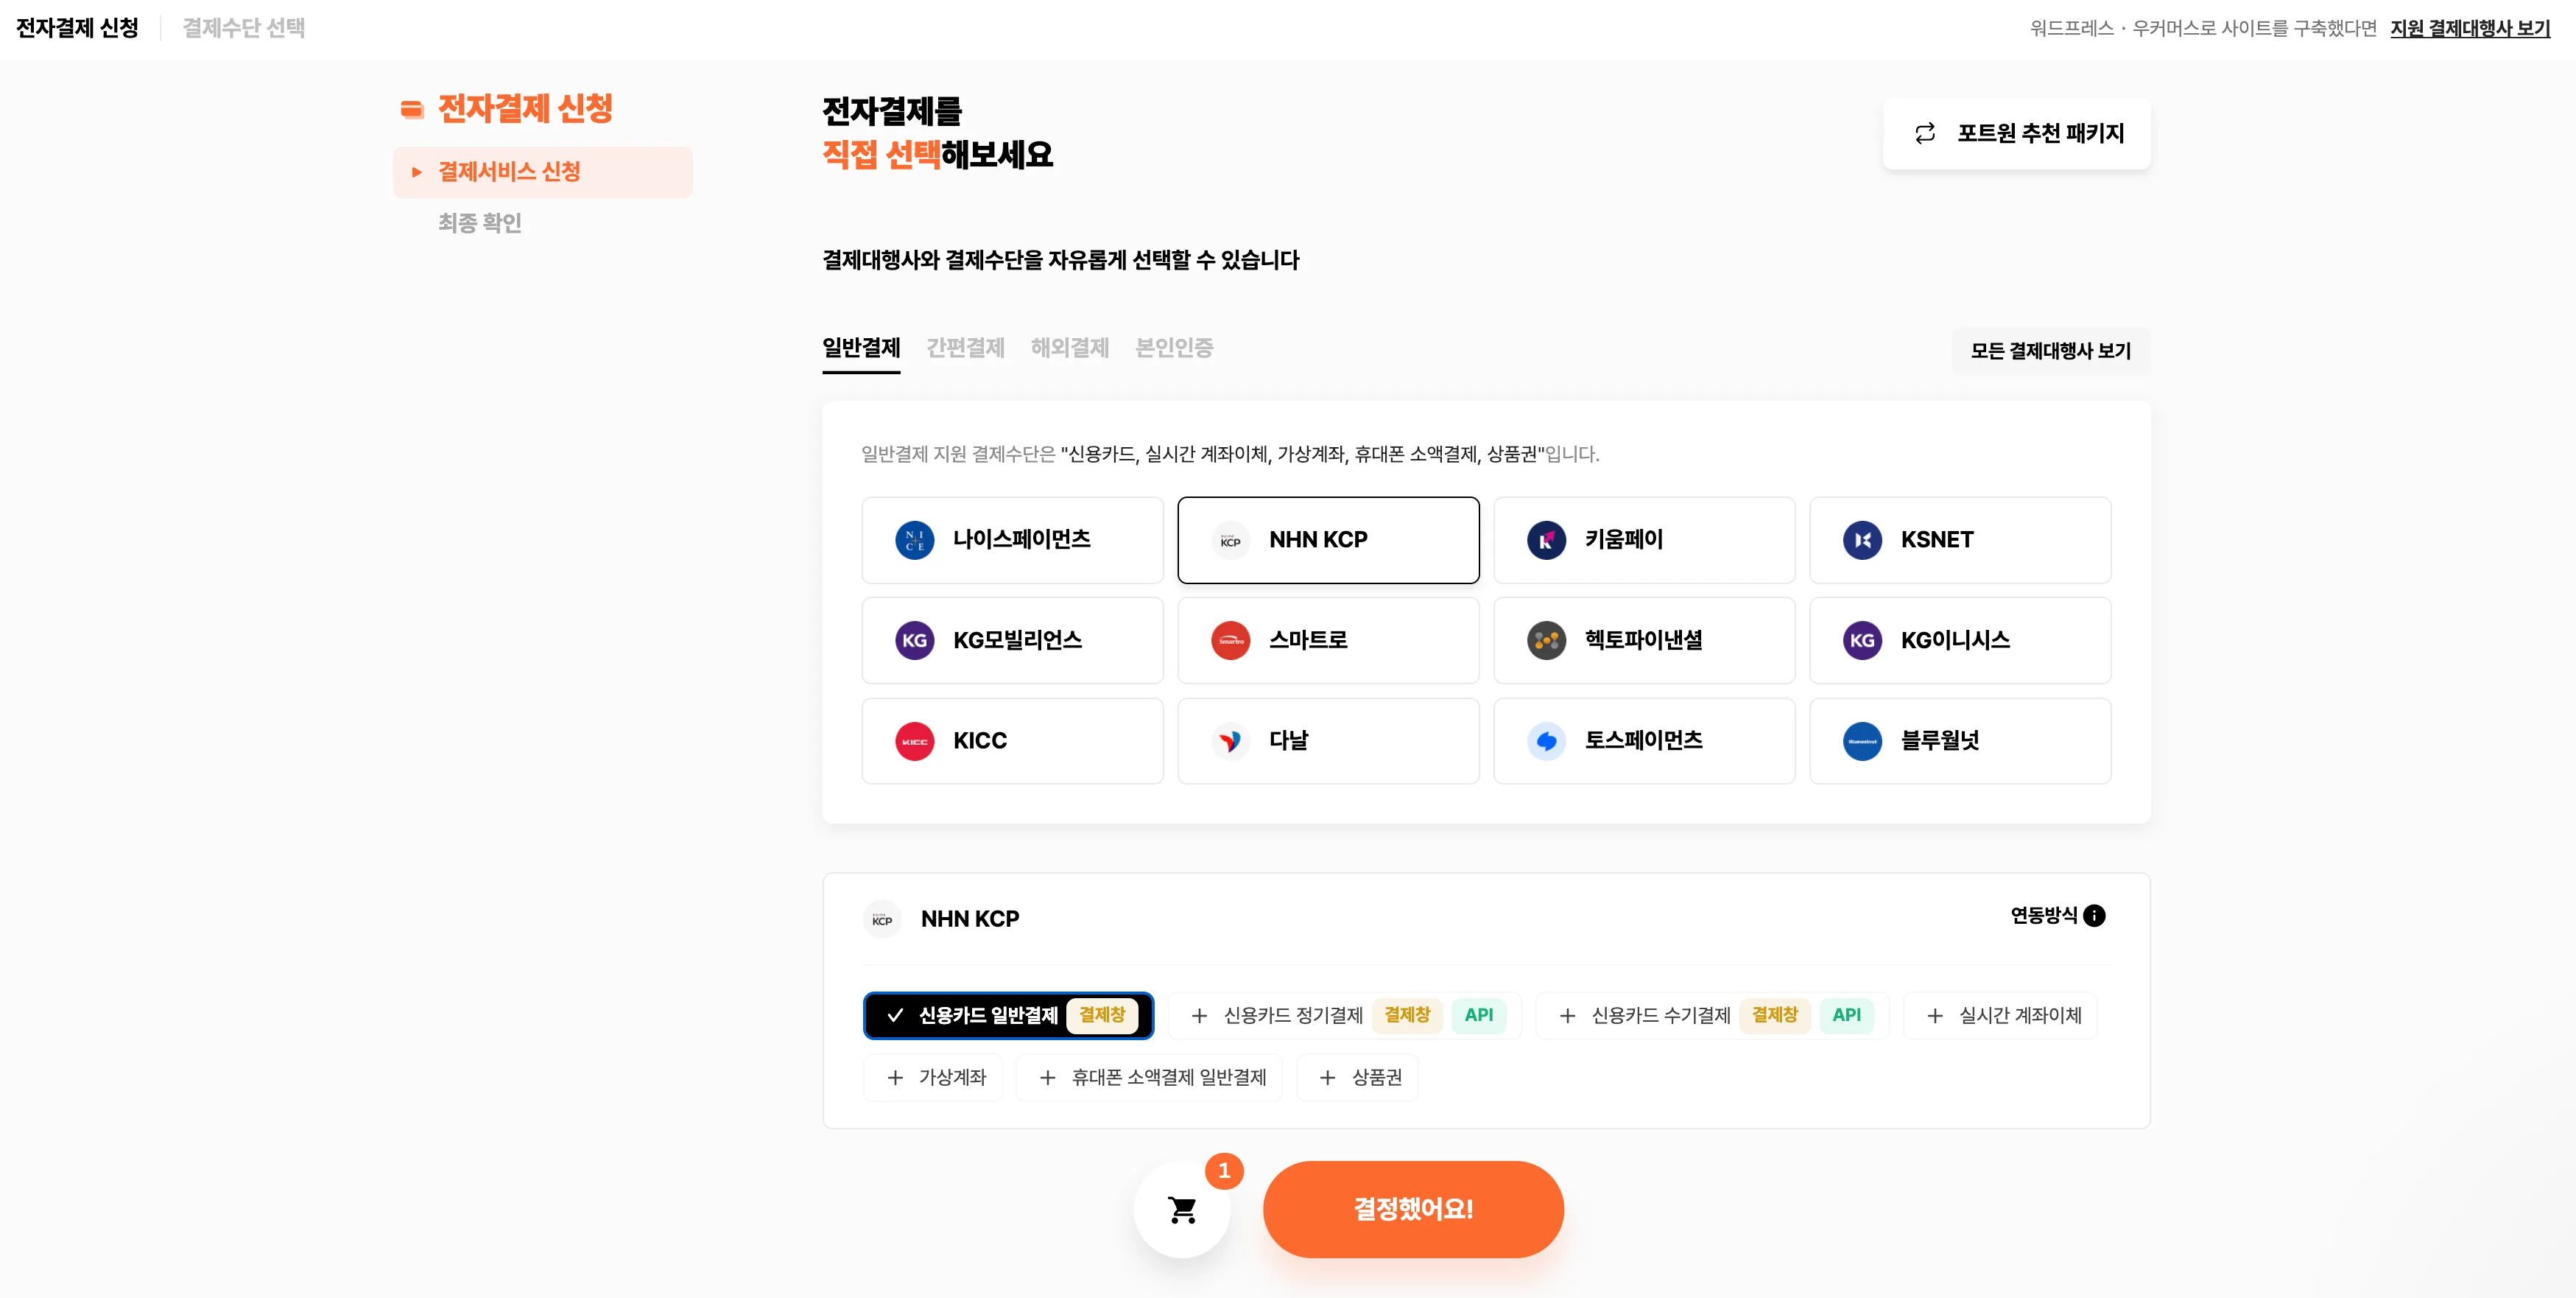Click the 키움페이 logo icon

pyautogui.click(x=1546, y=540)
